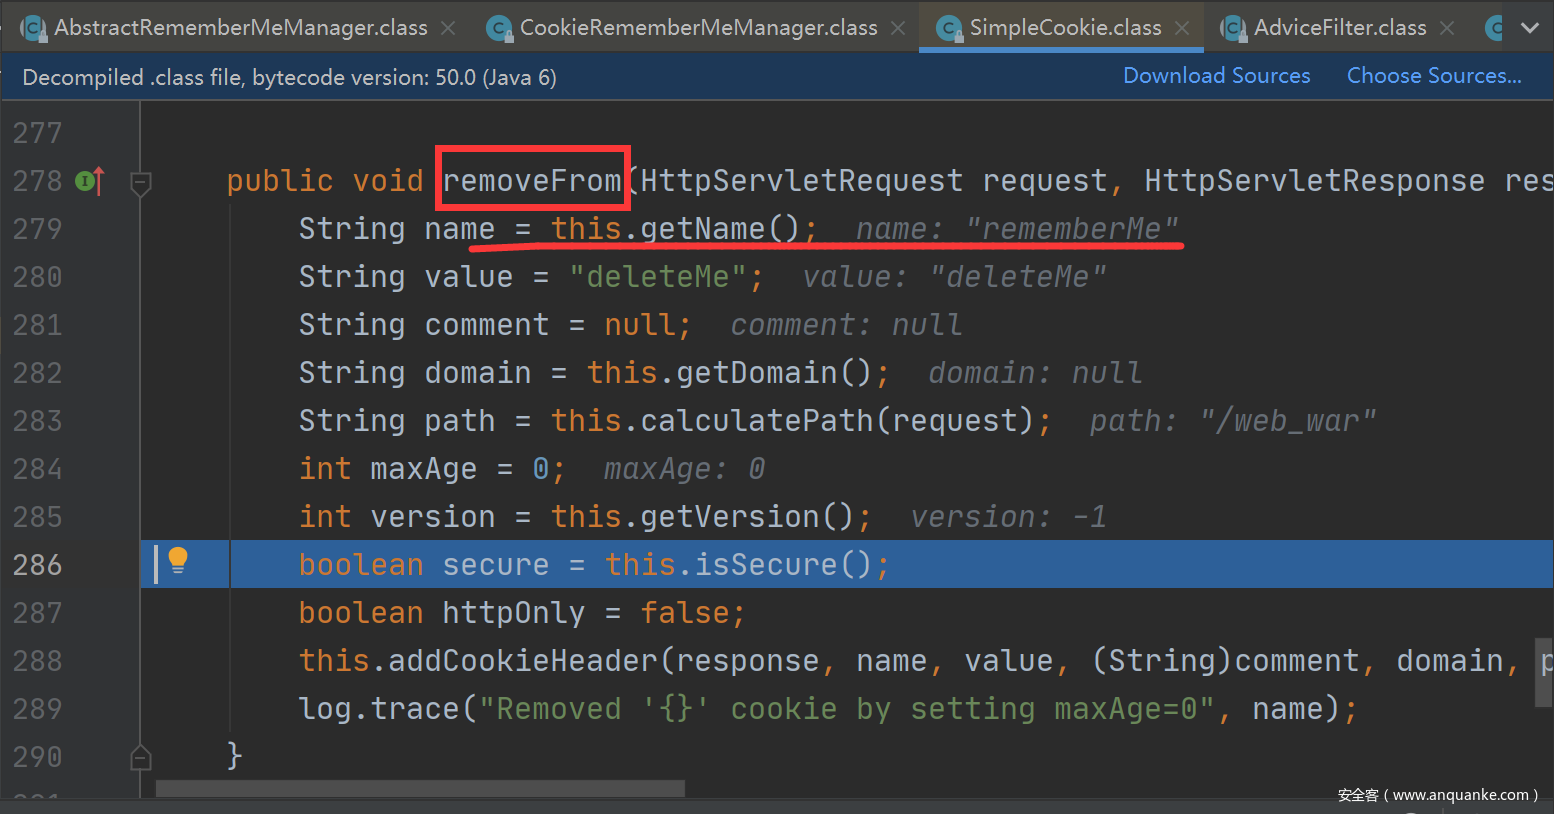Click line number 280 in the gutter
The width and height of the screenshot is (1554, 814).
(x=38, y=277)
